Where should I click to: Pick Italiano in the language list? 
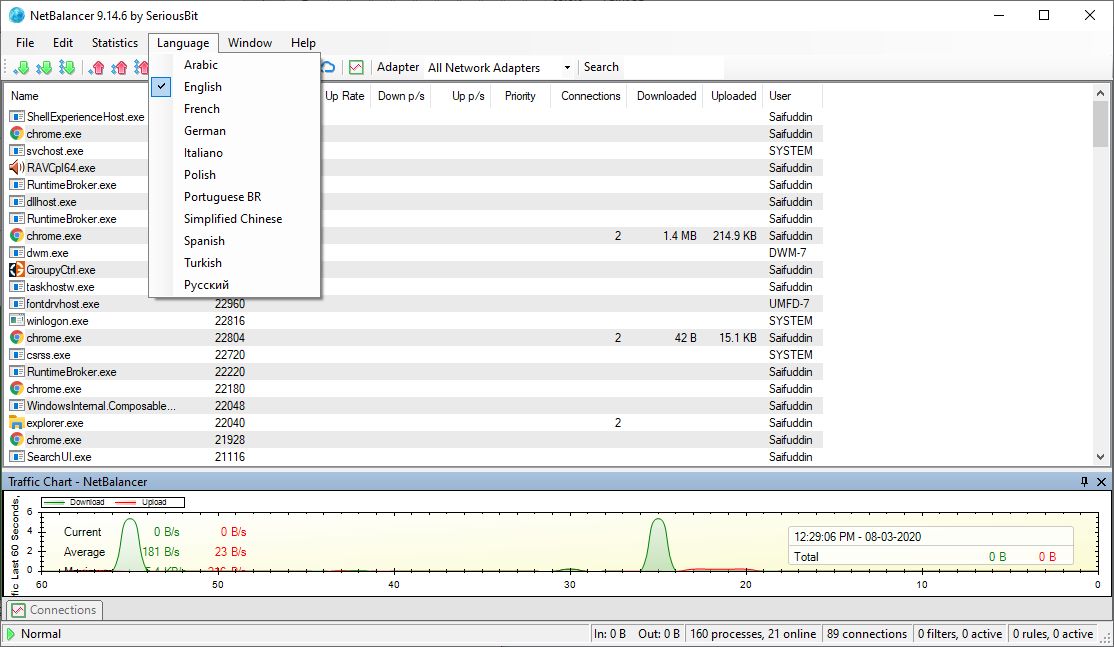point(234,153)
